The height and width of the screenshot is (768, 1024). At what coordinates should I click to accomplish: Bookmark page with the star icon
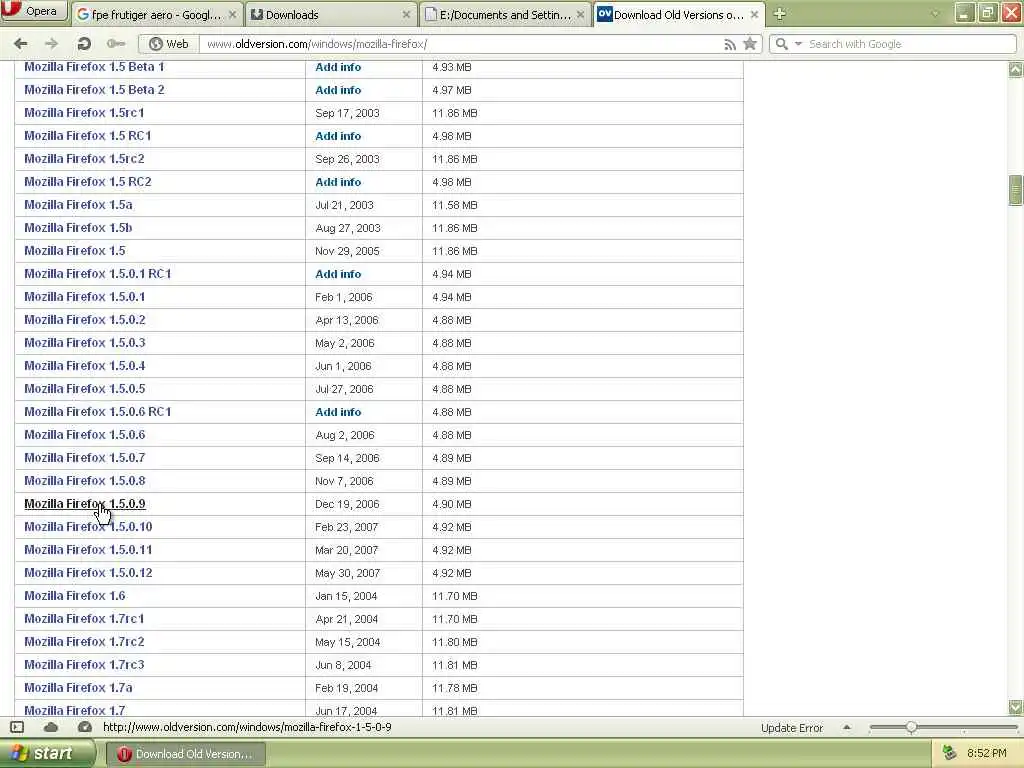coord(750,44)
